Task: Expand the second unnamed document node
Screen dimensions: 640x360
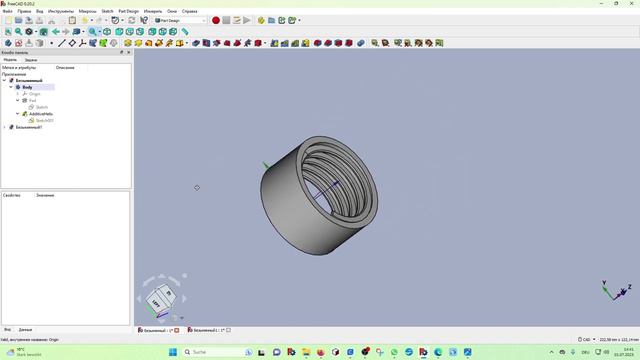Action: pos(4,127)
